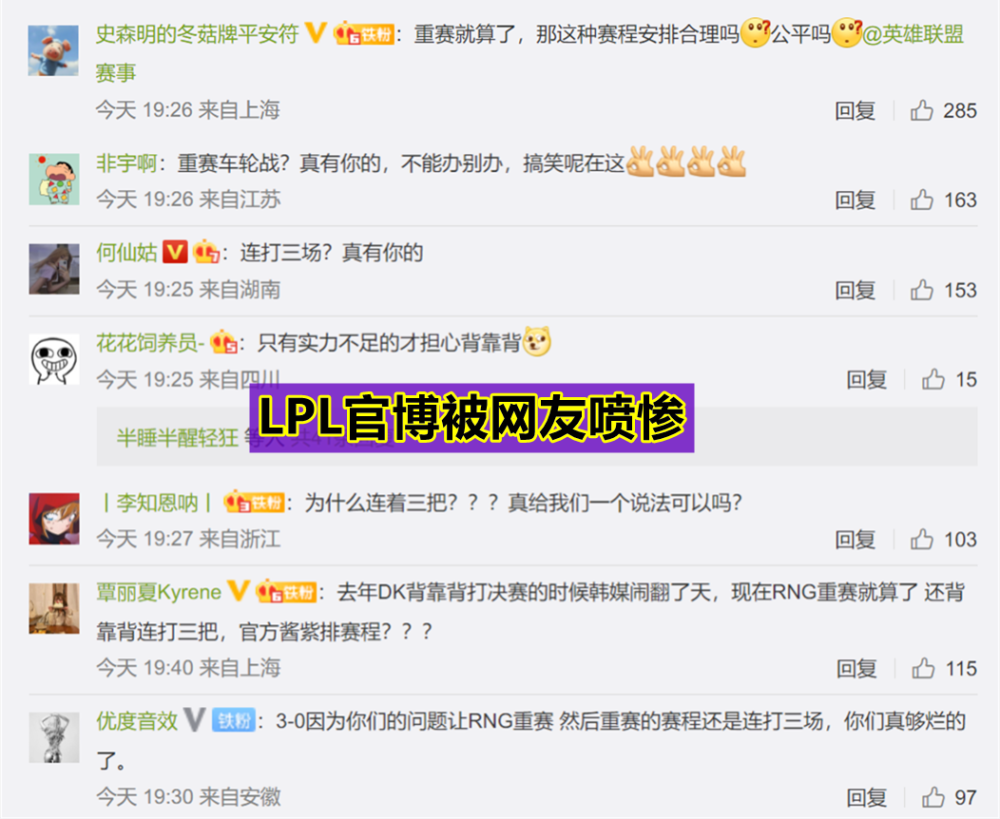The height and width of the screenshot is (819, 1000).
Task: Like 何仙姑's comment with 153 likes
Action: pyautogui.click(x=922, y=290)
